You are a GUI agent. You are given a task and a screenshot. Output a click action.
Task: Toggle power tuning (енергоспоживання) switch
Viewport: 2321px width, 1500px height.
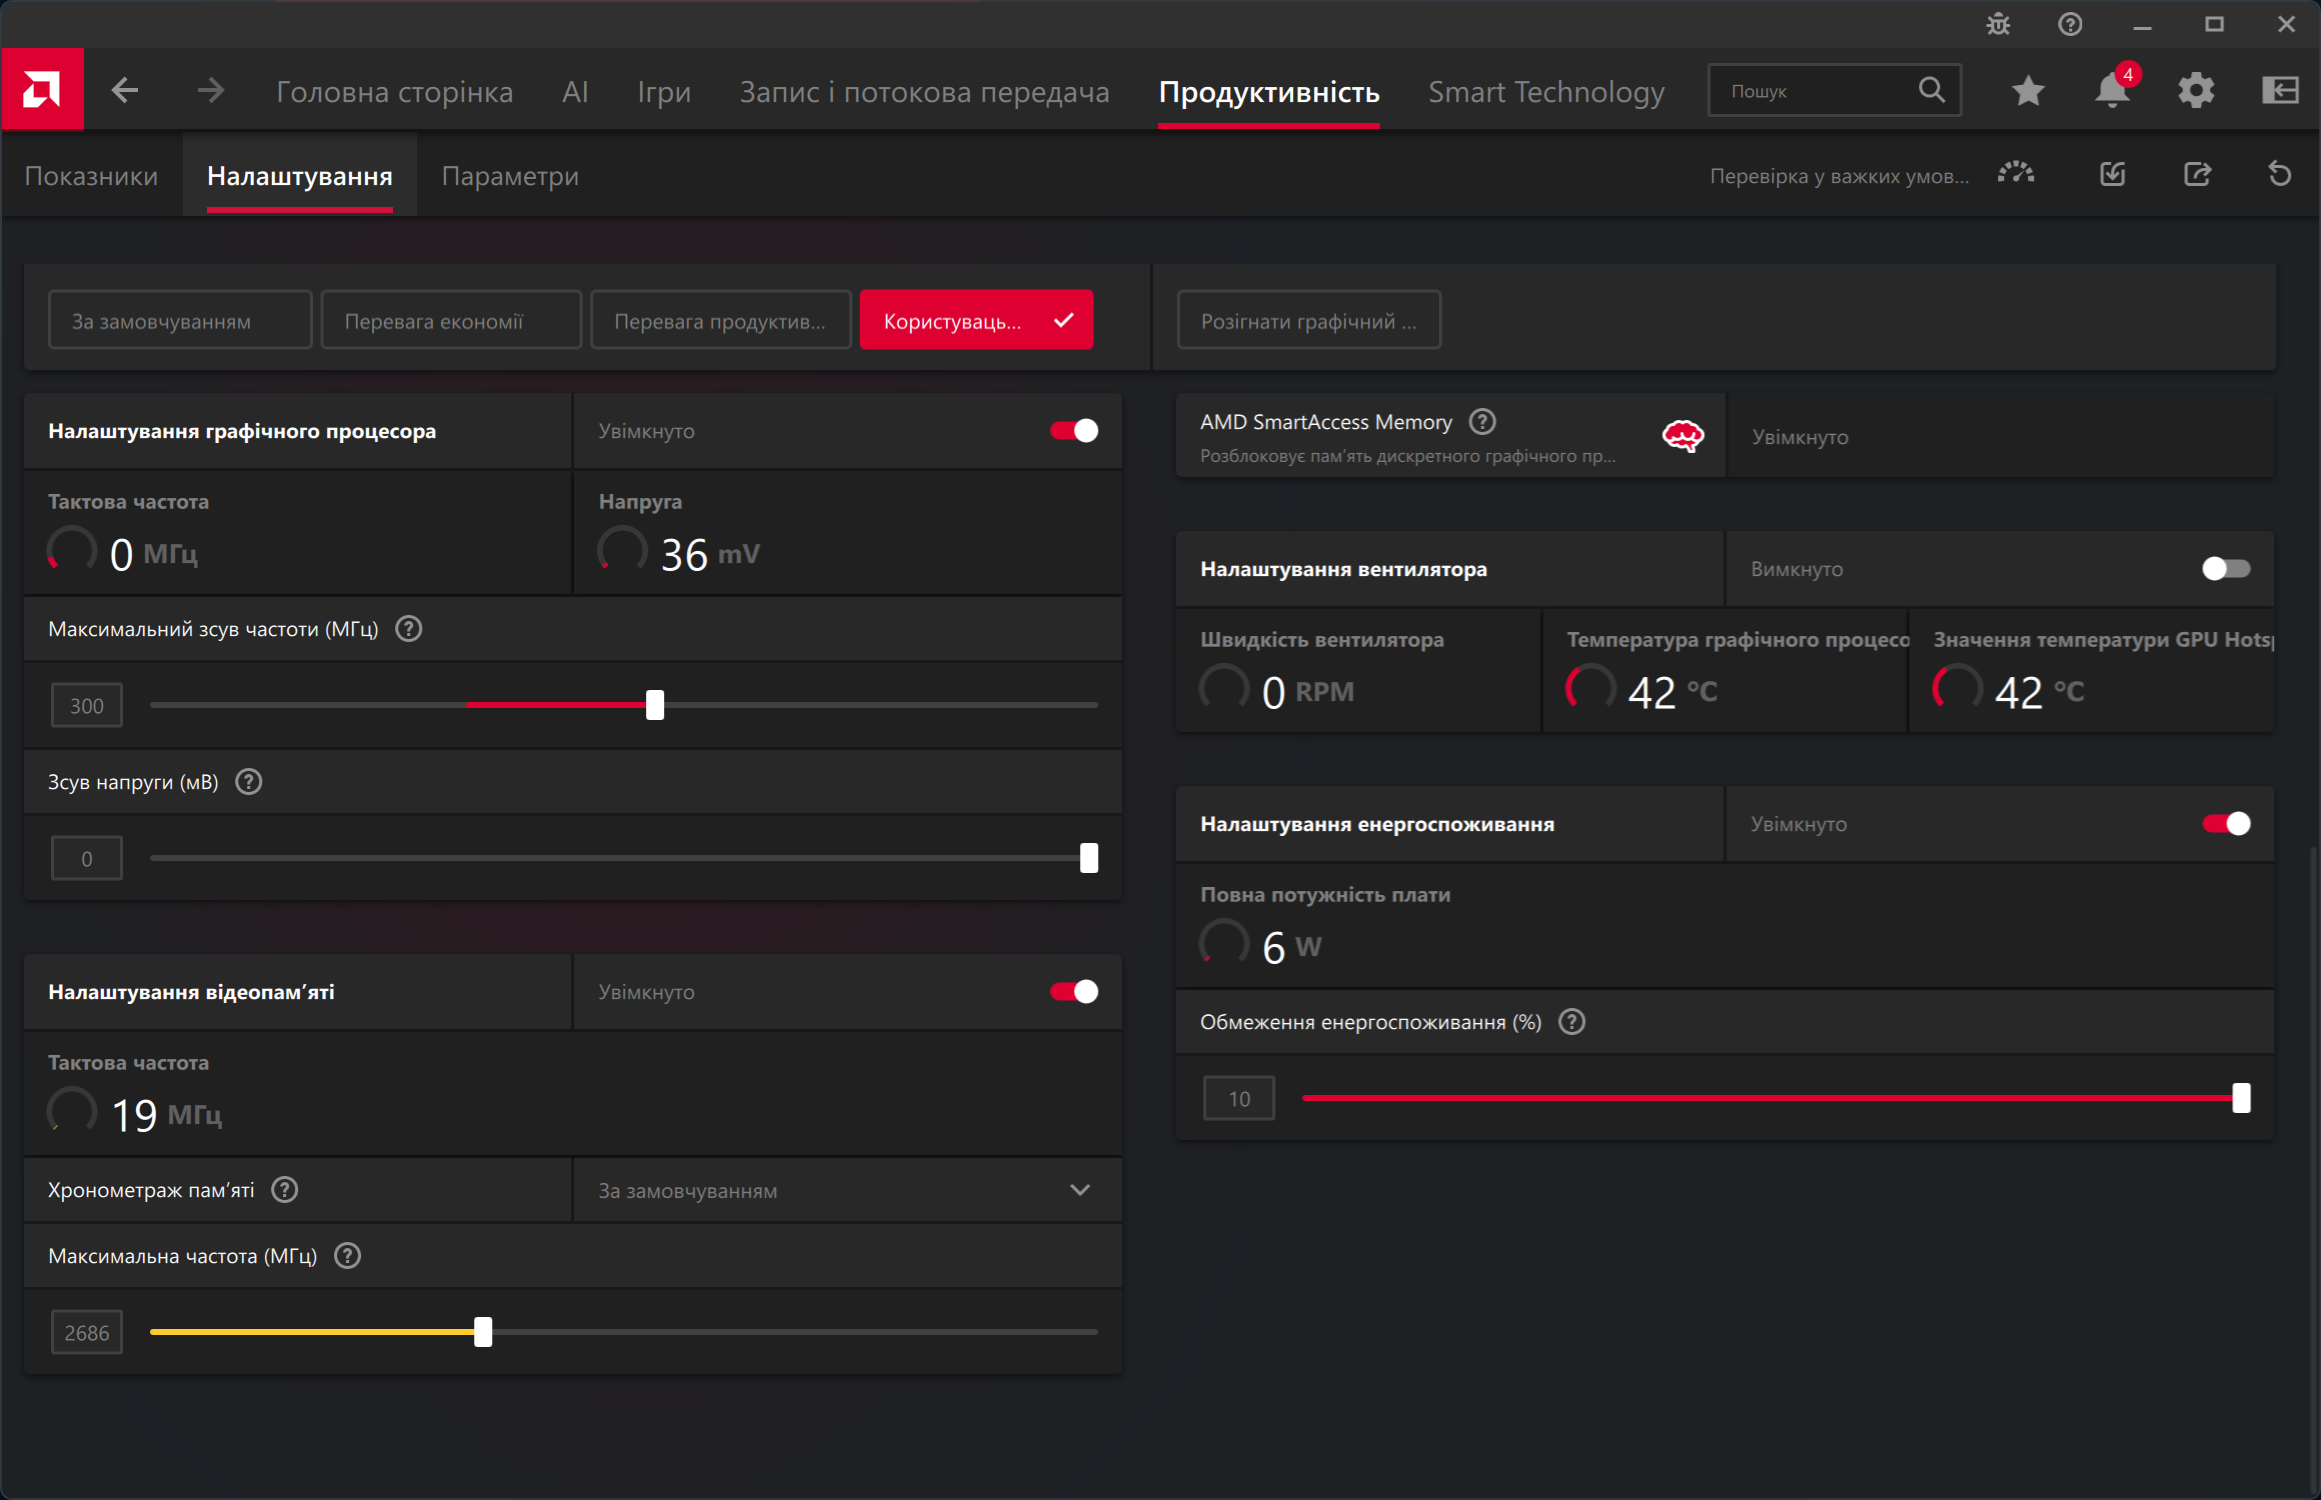pyautogui.click(x=2226, y=824)
